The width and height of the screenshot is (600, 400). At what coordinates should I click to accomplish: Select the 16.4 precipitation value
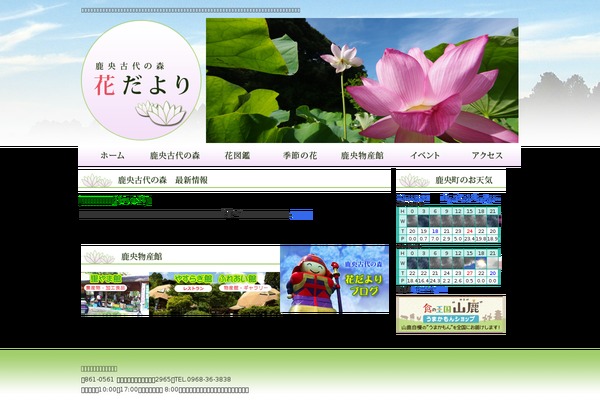(424, 281)
